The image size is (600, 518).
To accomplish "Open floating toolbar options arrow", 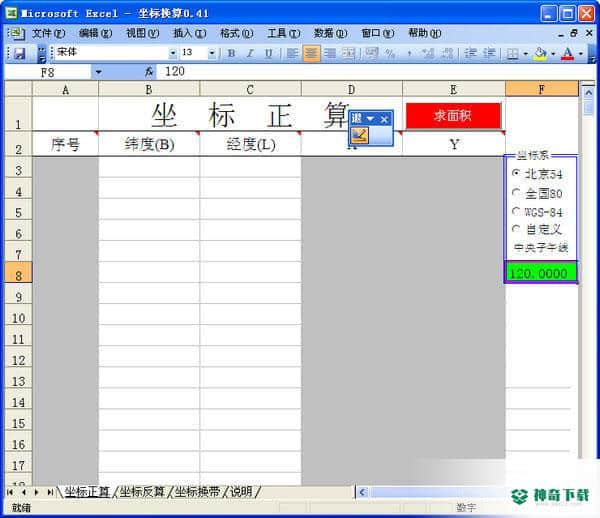I will 370,119.
